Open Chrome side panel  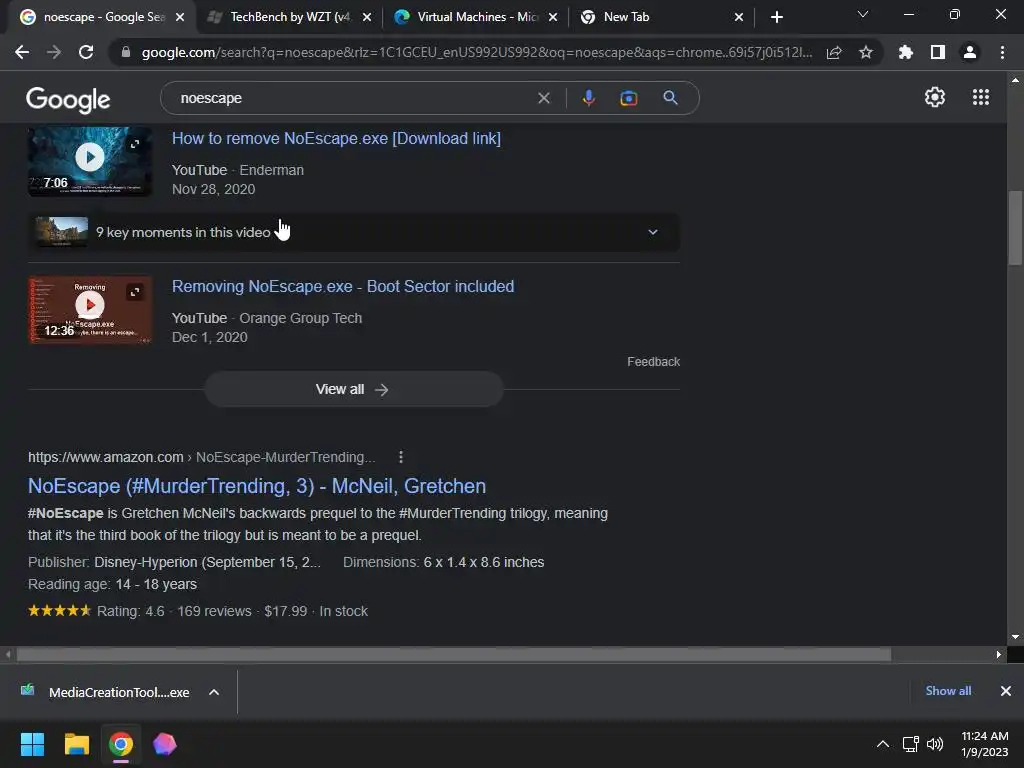click(938, 52)
